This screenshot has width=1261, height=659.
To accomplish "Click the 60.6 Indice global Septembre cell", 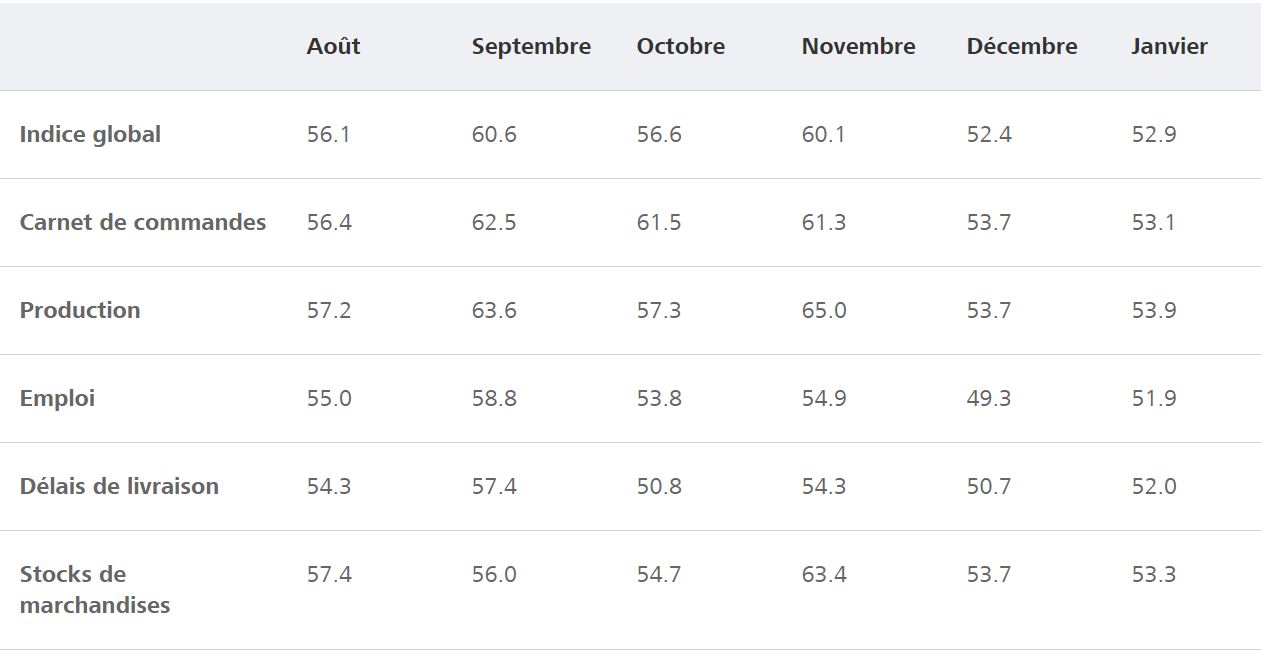I will click(x=494, y=134).
